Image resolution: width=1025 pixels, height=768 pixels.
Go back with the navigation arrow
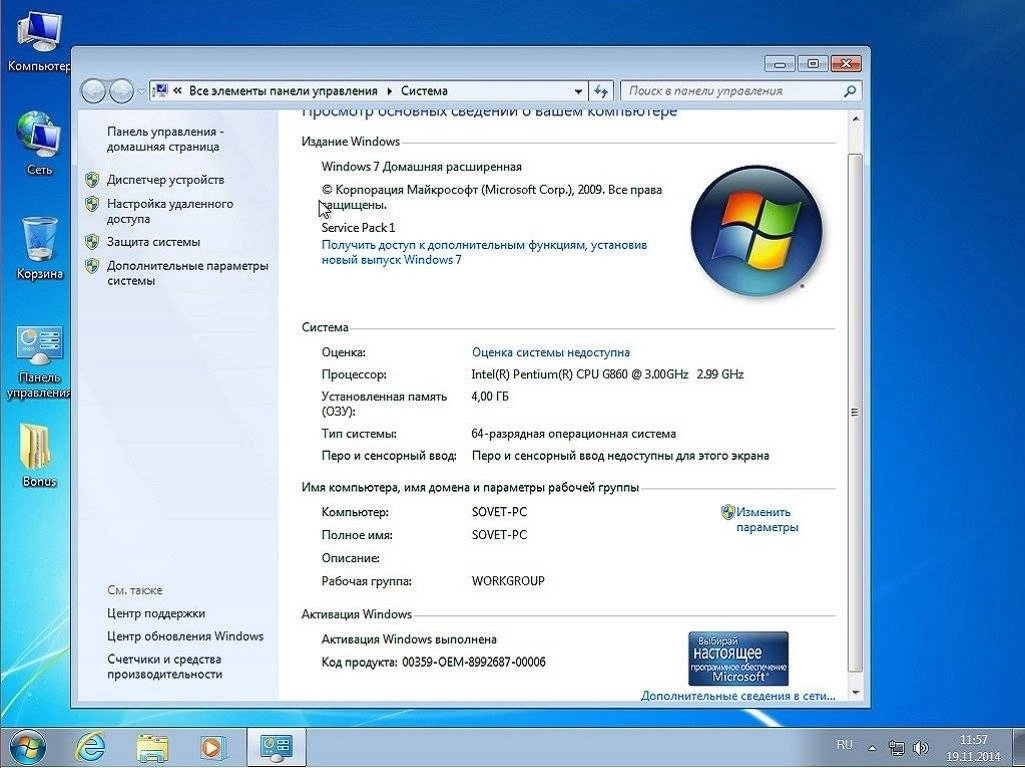pyautogui.click(x=93, y=91)
